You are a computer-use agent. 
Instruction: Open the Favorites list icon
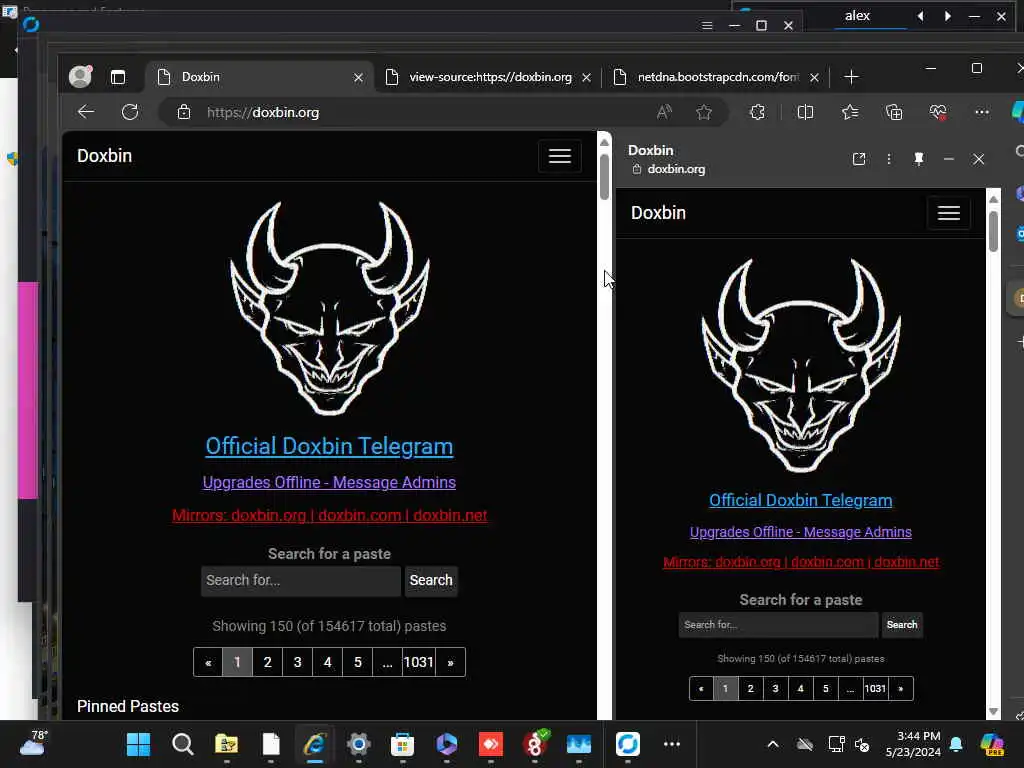click(x=850, y=112)
